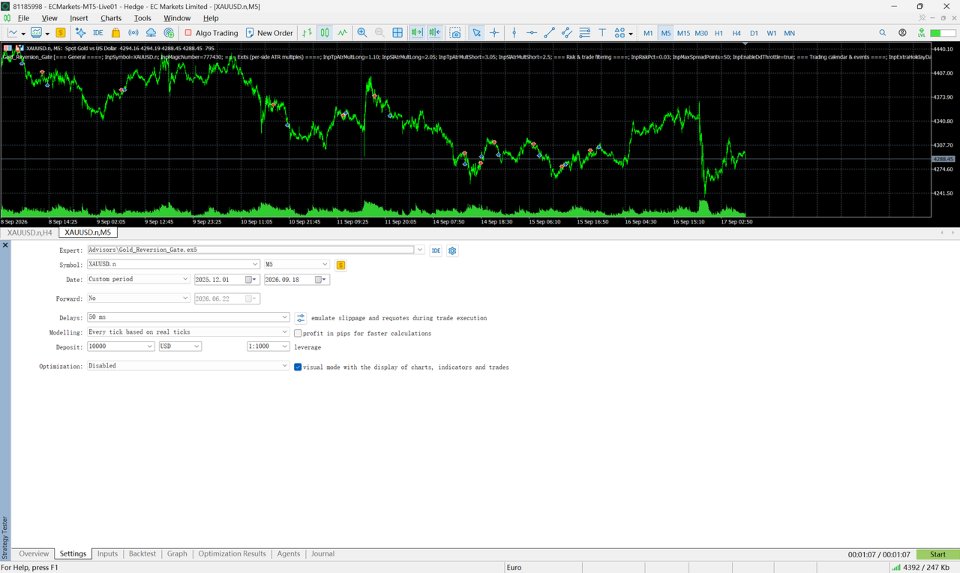Open the yellow dollar symbol specification icon

[x=341, y=265]
